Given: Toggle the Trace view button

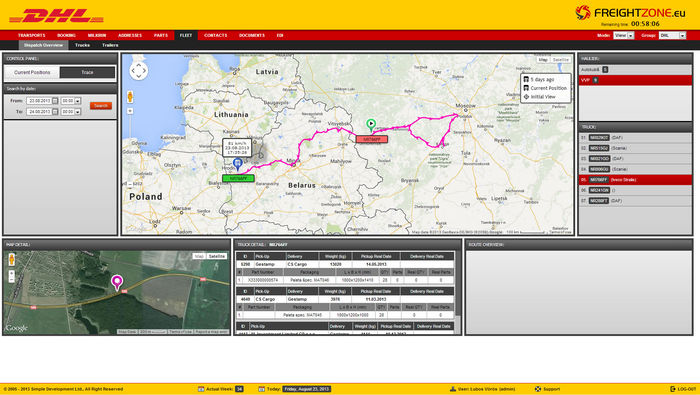Looking at the screenshot, I should [87, 72].
